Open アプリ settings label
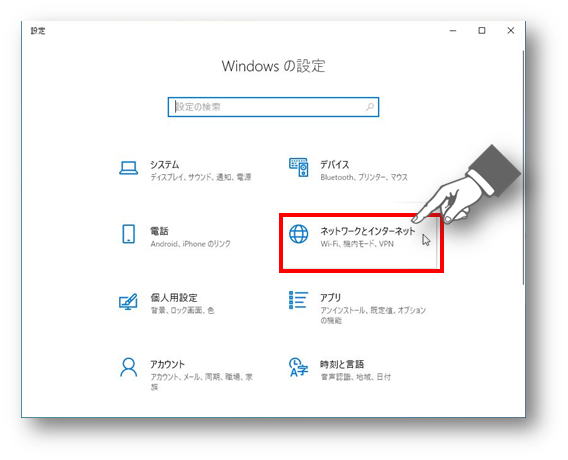The image size is (568, 460). pos(330,298)
